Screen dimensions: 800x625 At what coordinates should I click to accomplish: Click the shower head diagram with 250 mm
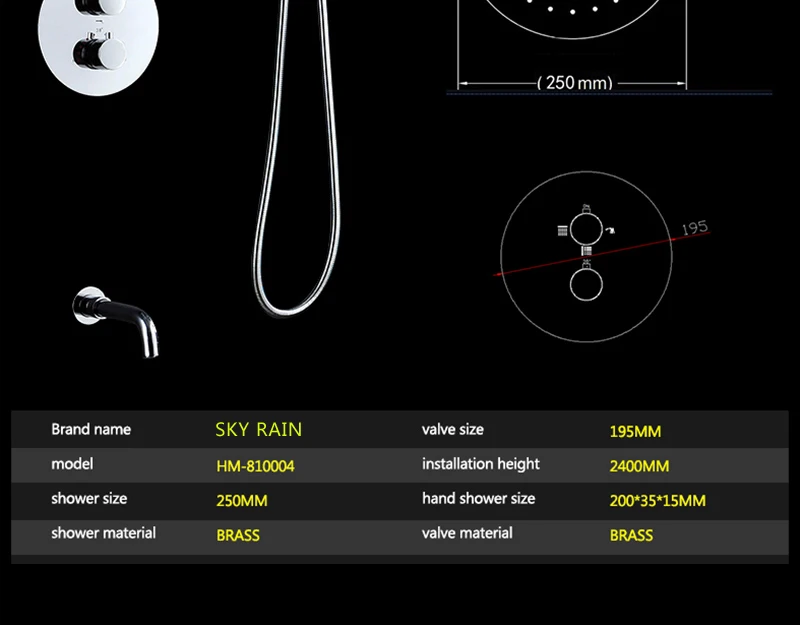pyautogui.click(x=572, y=46)
